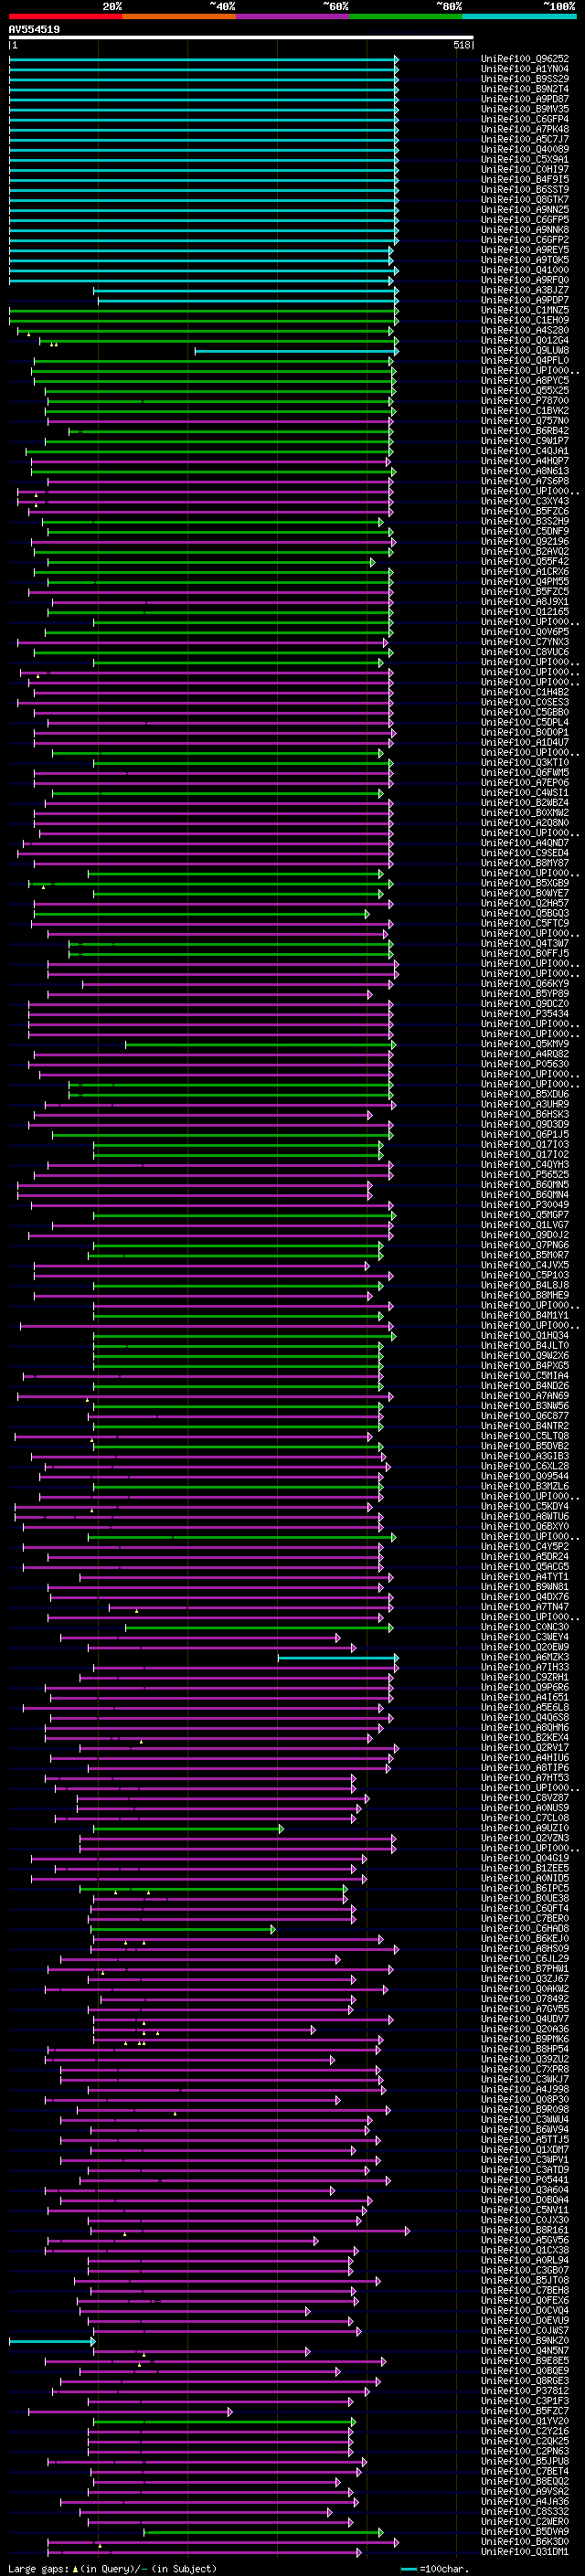The image size is (585, 2576).
Task: Select hit label UniRef100_Q3KTI0
Action: [x=525, y=763]
